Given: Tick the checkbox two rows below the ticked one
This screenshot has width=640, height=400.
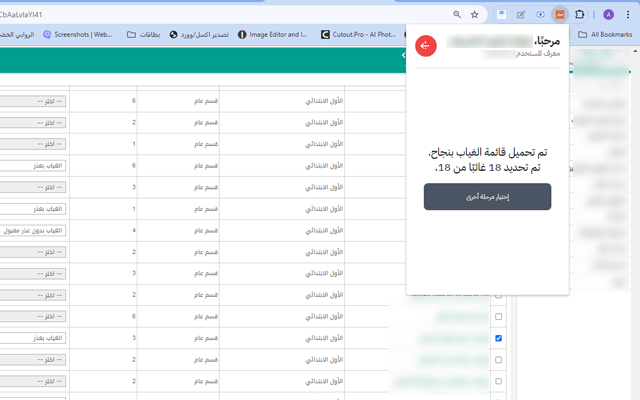Looking at the screenshot, I should coord(498,381).
